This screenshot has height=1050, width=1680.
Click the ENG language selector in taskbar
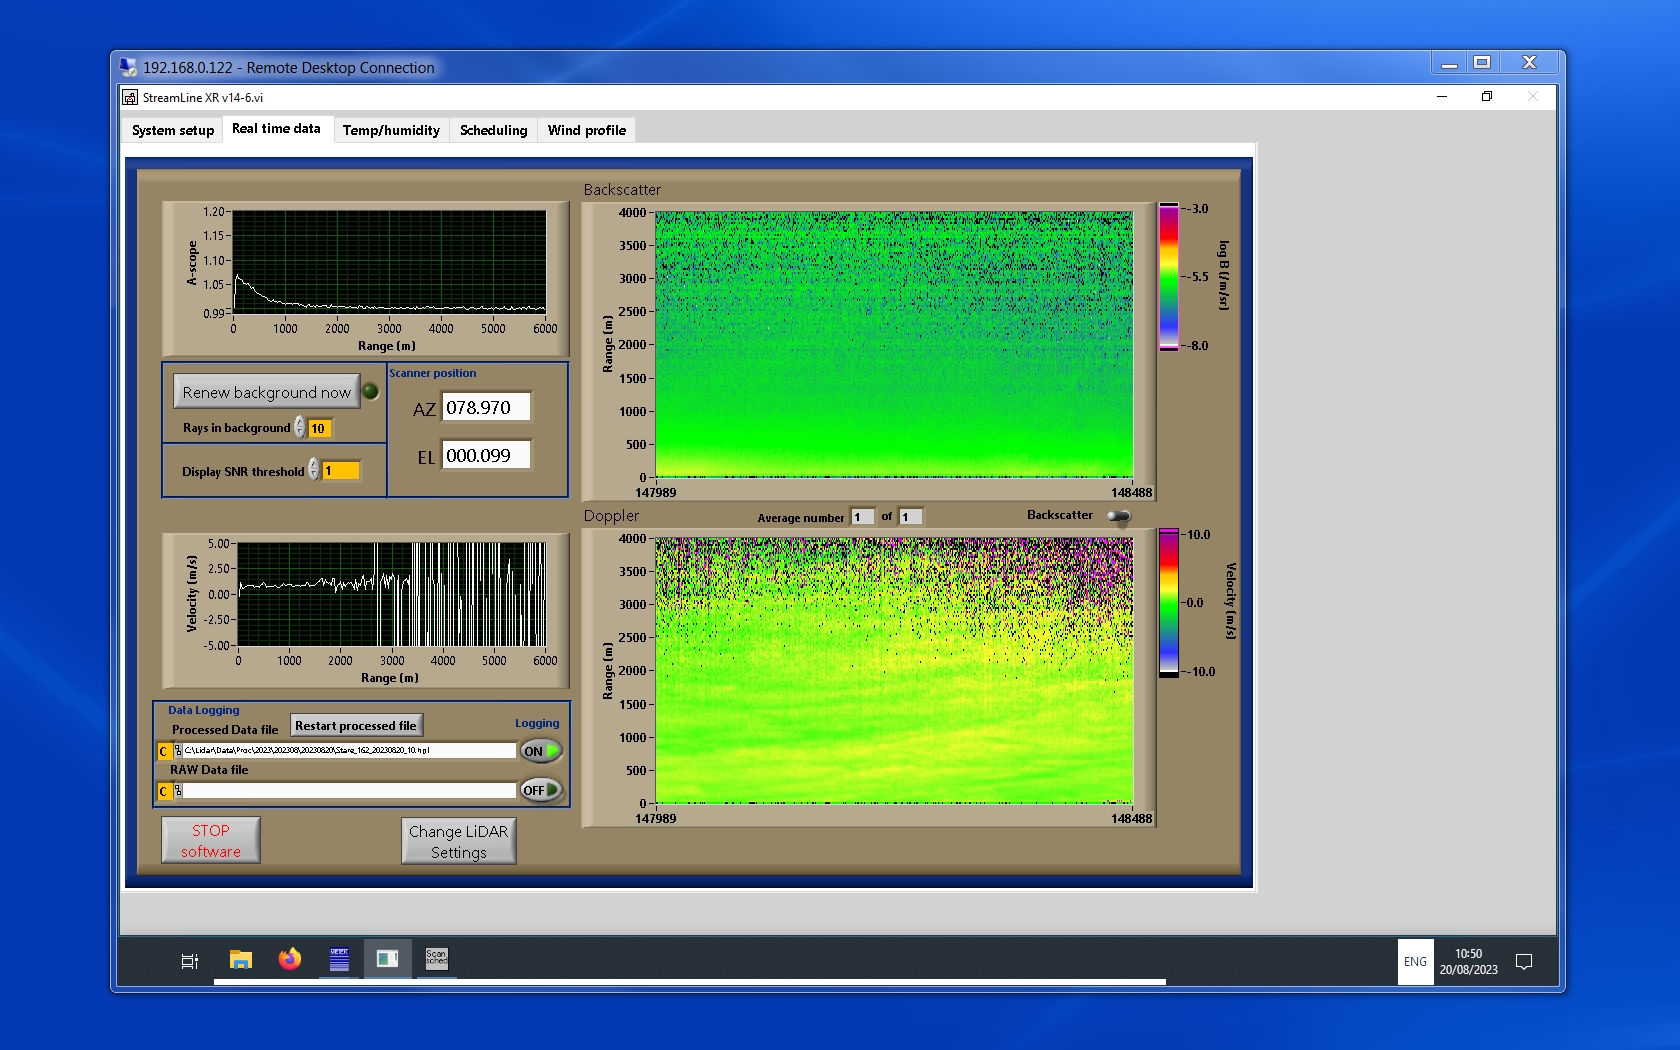(x=1415, y=962)
